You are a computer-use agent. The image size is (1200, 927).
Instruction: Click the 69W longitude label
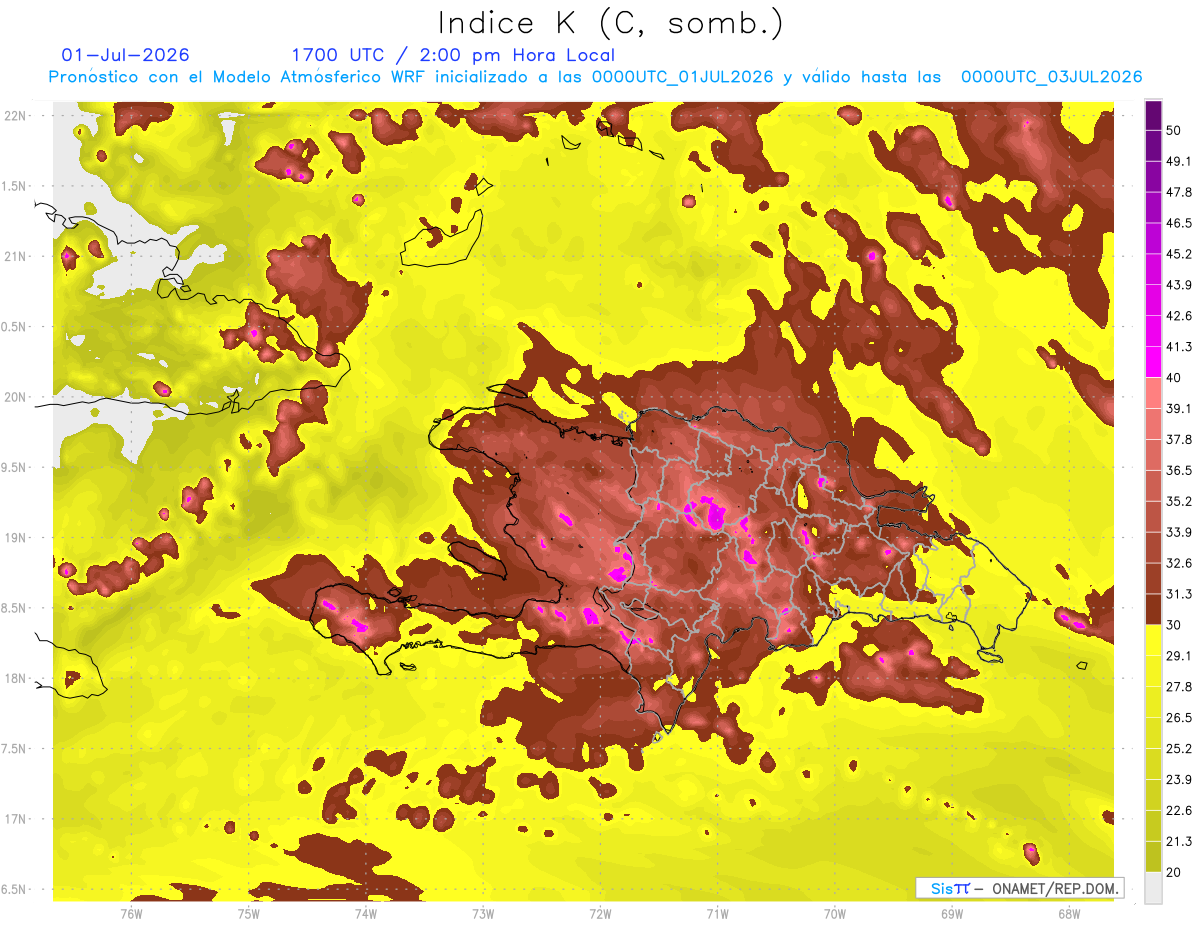point(952,913)
